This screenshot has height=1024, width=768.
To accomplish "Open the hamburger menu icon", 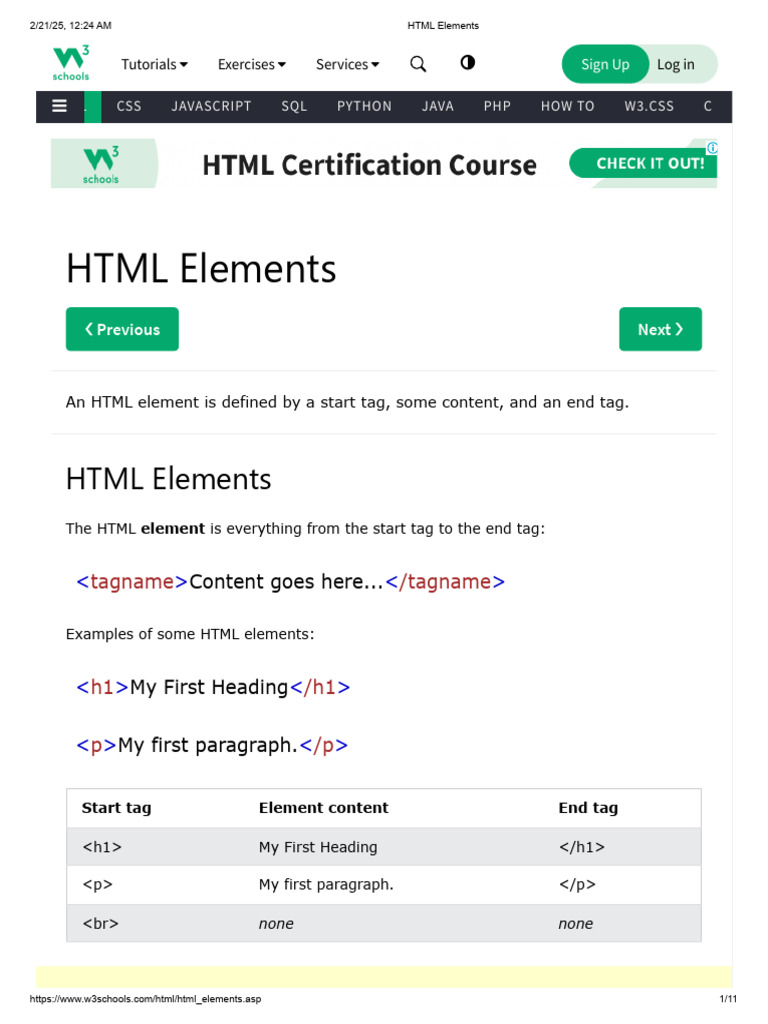I will click(x=60, y=106).
